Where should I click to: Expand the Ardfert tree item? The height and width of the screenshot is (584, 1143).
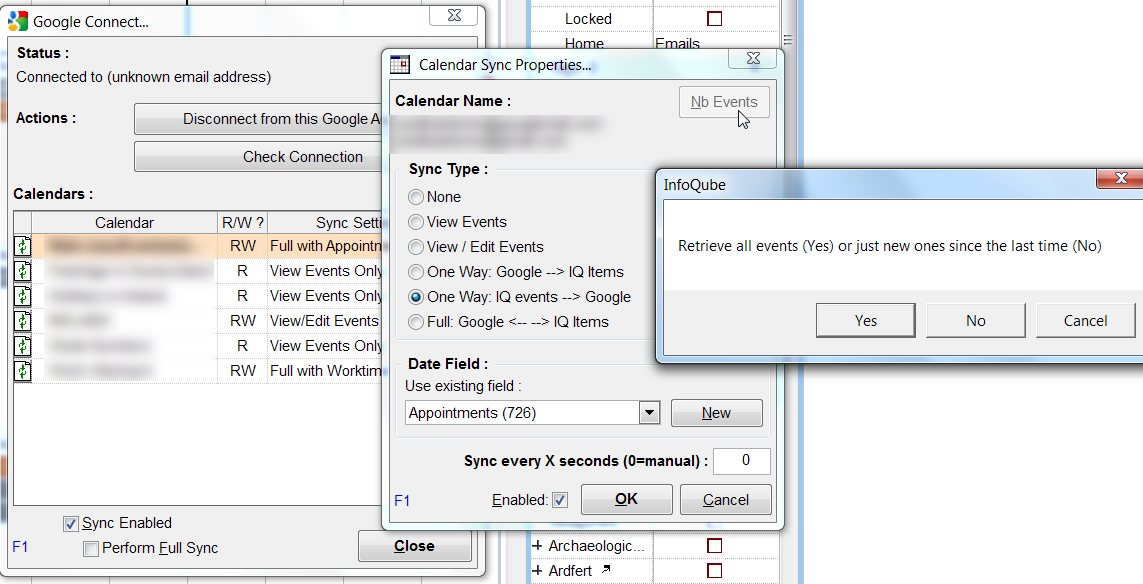tap(537, 570)
